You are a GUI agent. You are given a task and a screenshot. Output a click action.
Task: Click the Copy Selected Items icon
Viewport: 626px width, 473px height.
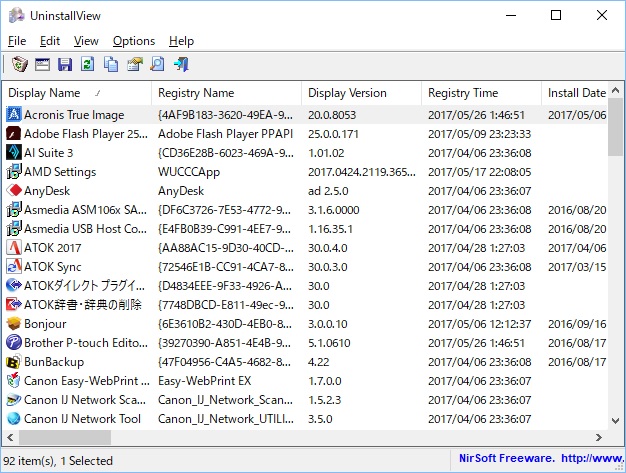(x=111, y=65)
